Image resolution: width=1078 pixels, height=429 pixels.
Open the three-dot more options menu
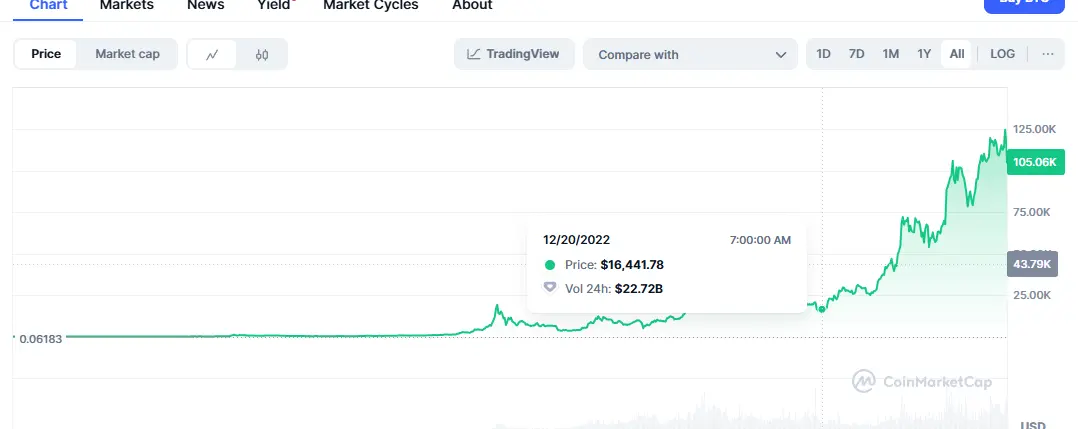coord(1047,54)
